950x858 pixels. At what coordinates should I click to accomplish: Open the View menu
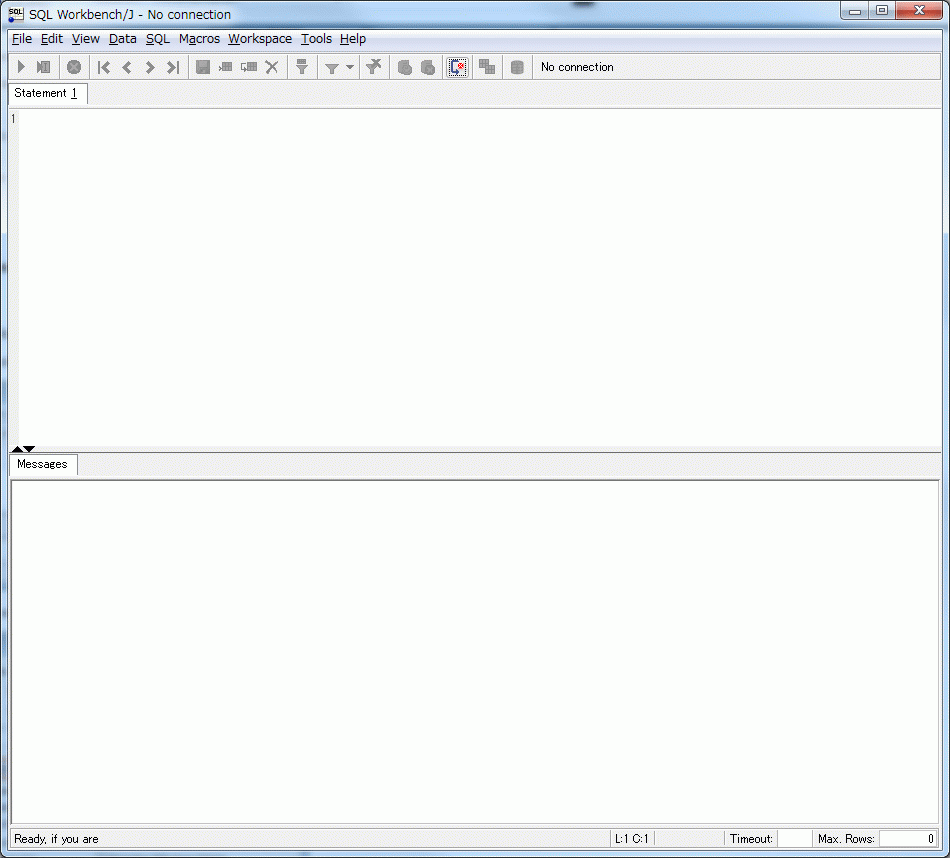point(85,39)
